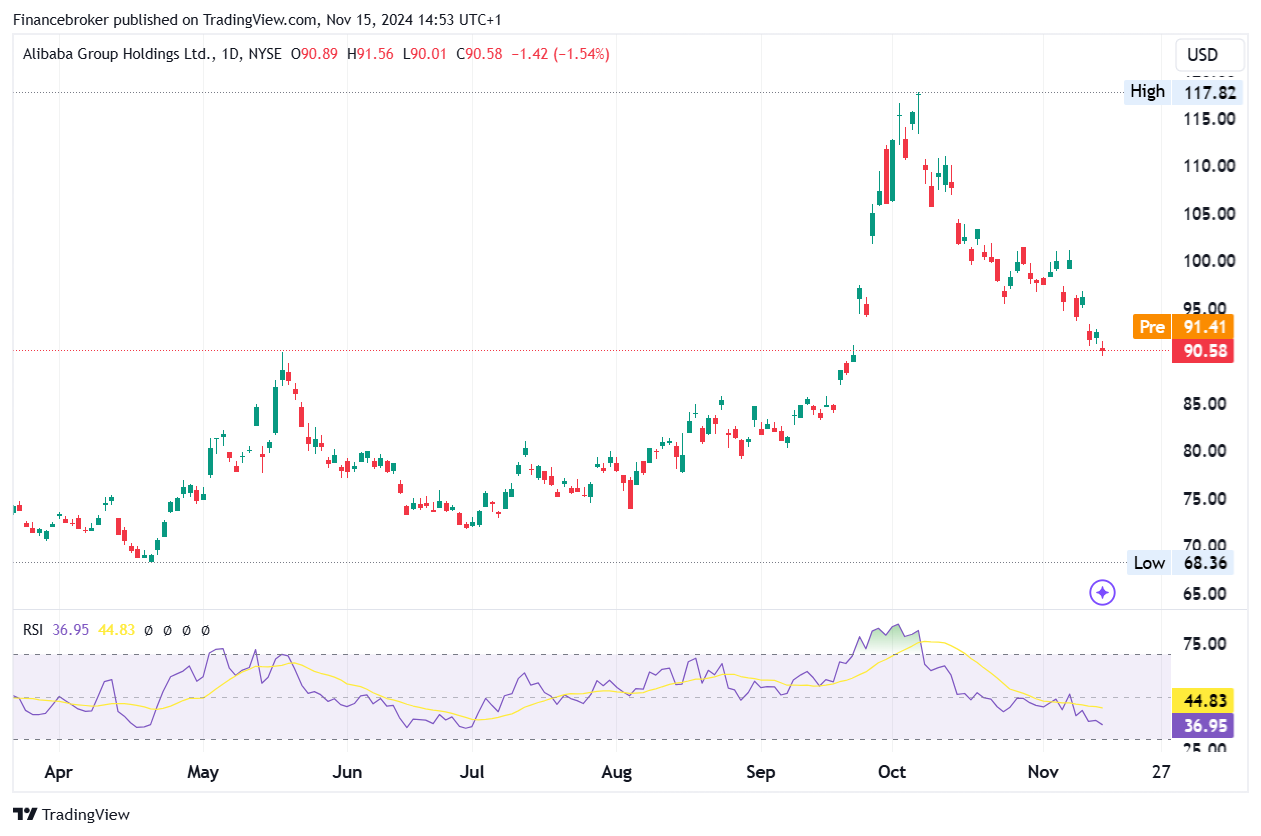Select the Low 68.36 price marker
1261x836 pixels.
[x=1181, y=563]
